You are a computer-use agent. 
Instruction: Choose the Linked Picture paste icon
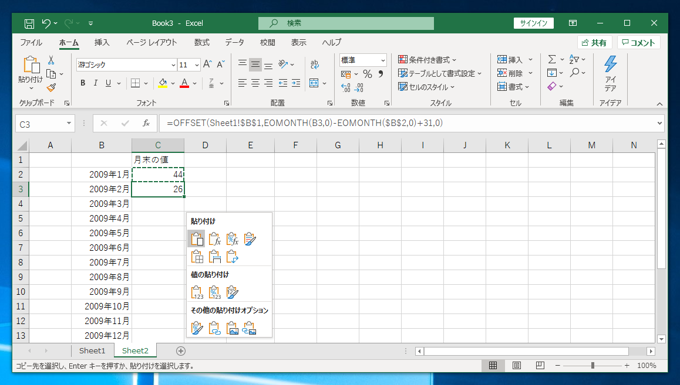tap(250, 328)
